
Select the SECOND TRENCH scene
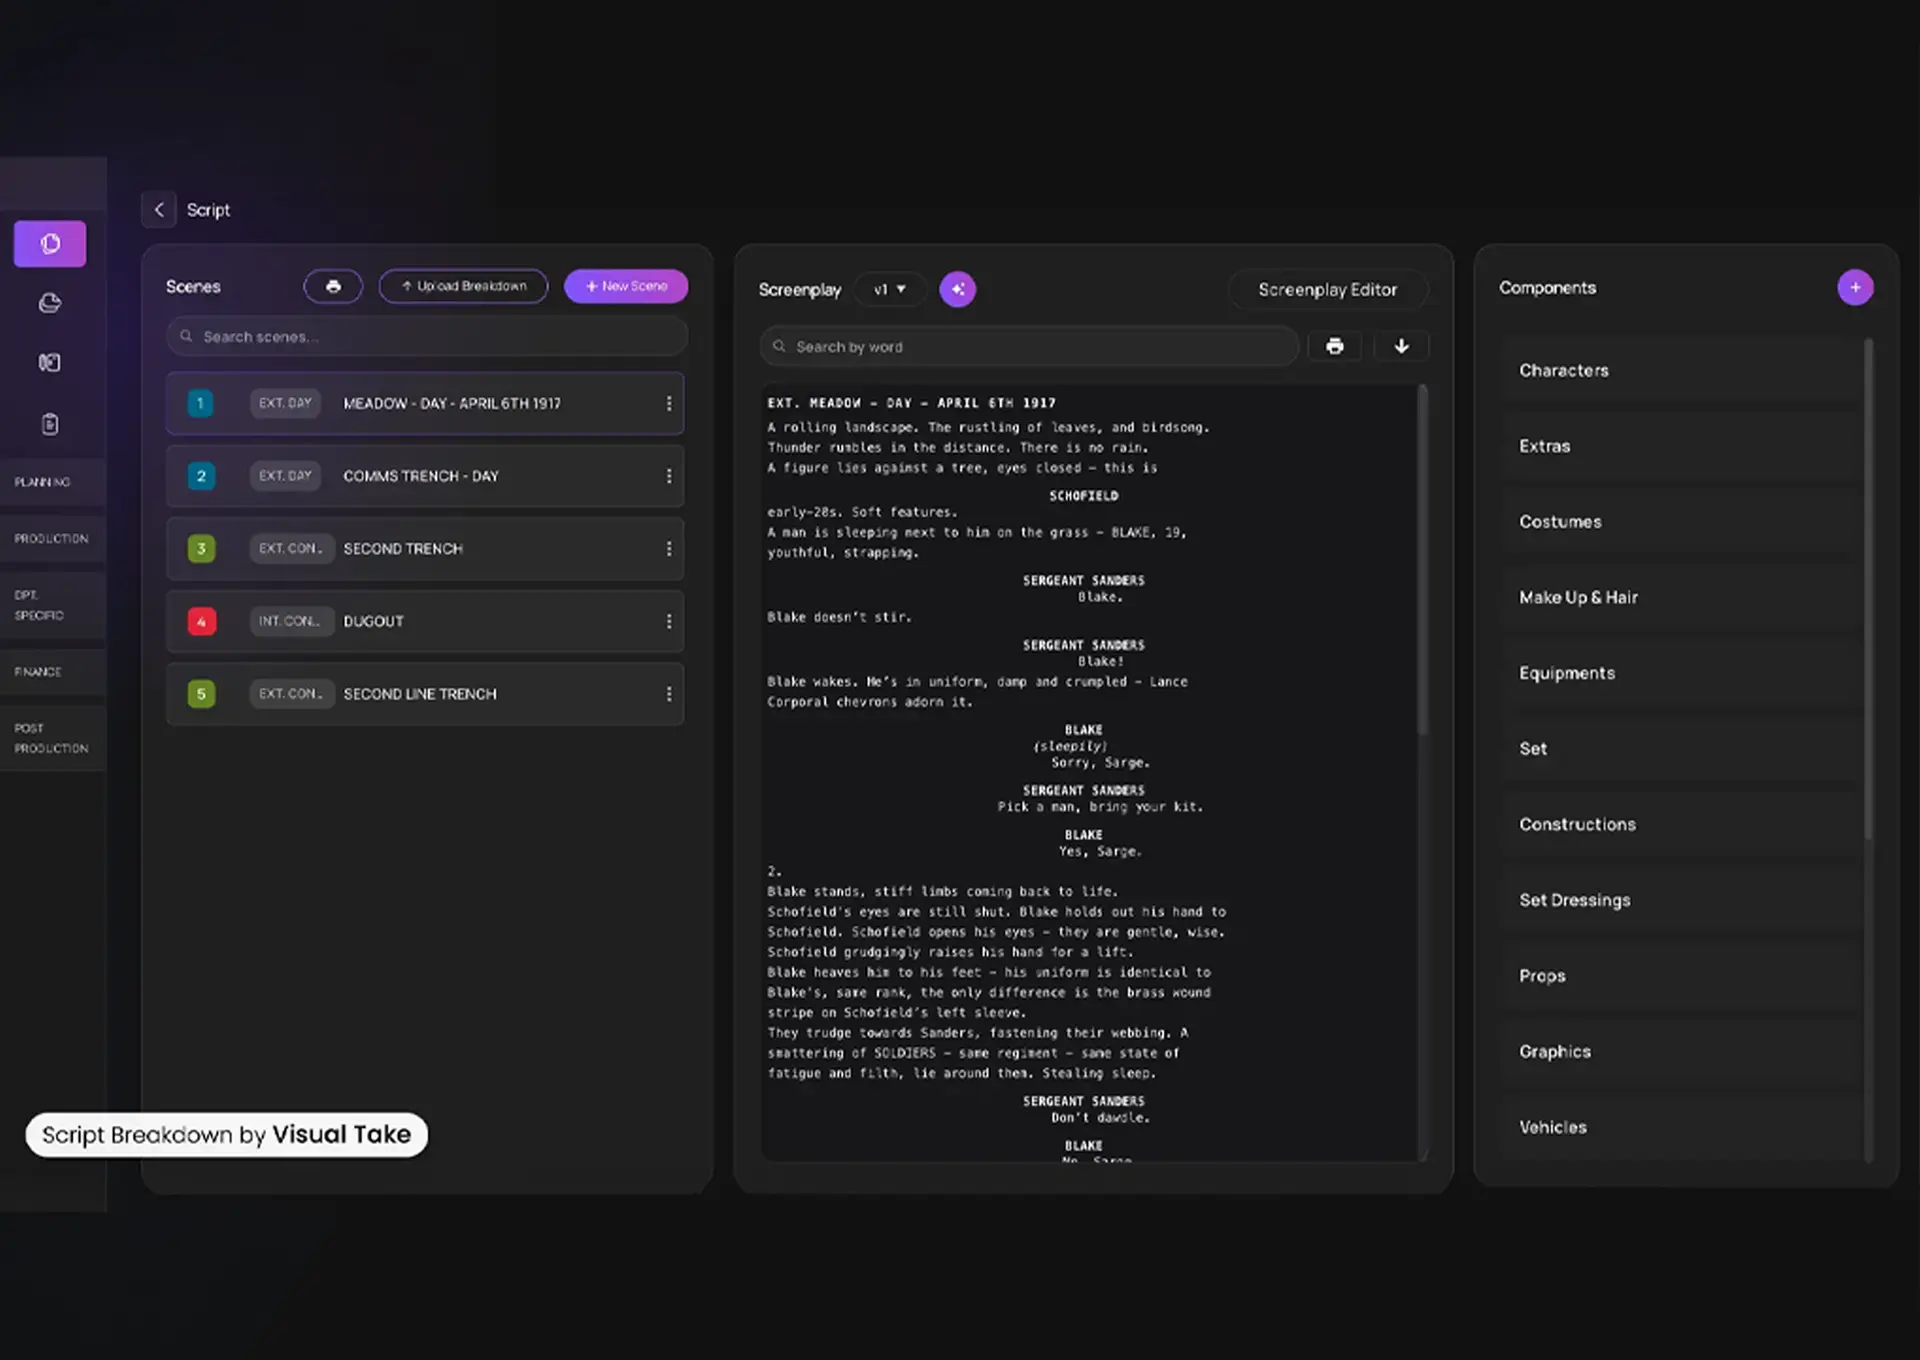click(425, 549)
